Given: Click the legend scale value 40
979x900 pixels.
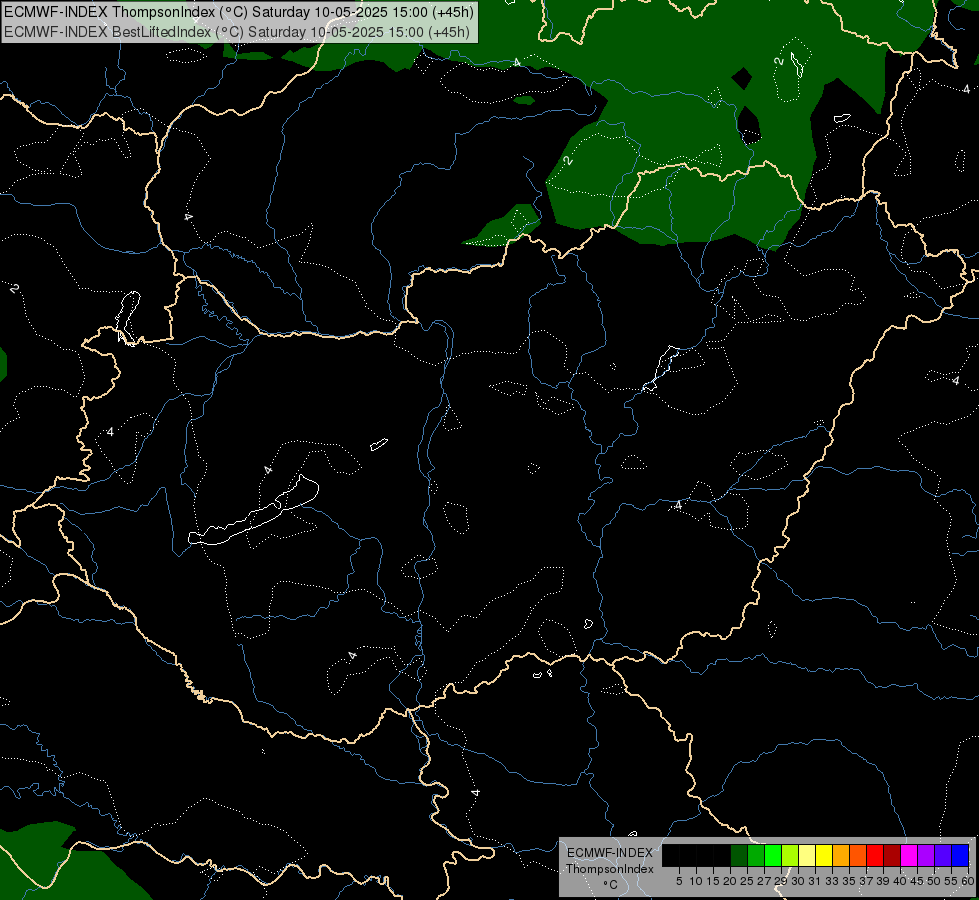Looking at the screenshot, I should click(900, 881).
